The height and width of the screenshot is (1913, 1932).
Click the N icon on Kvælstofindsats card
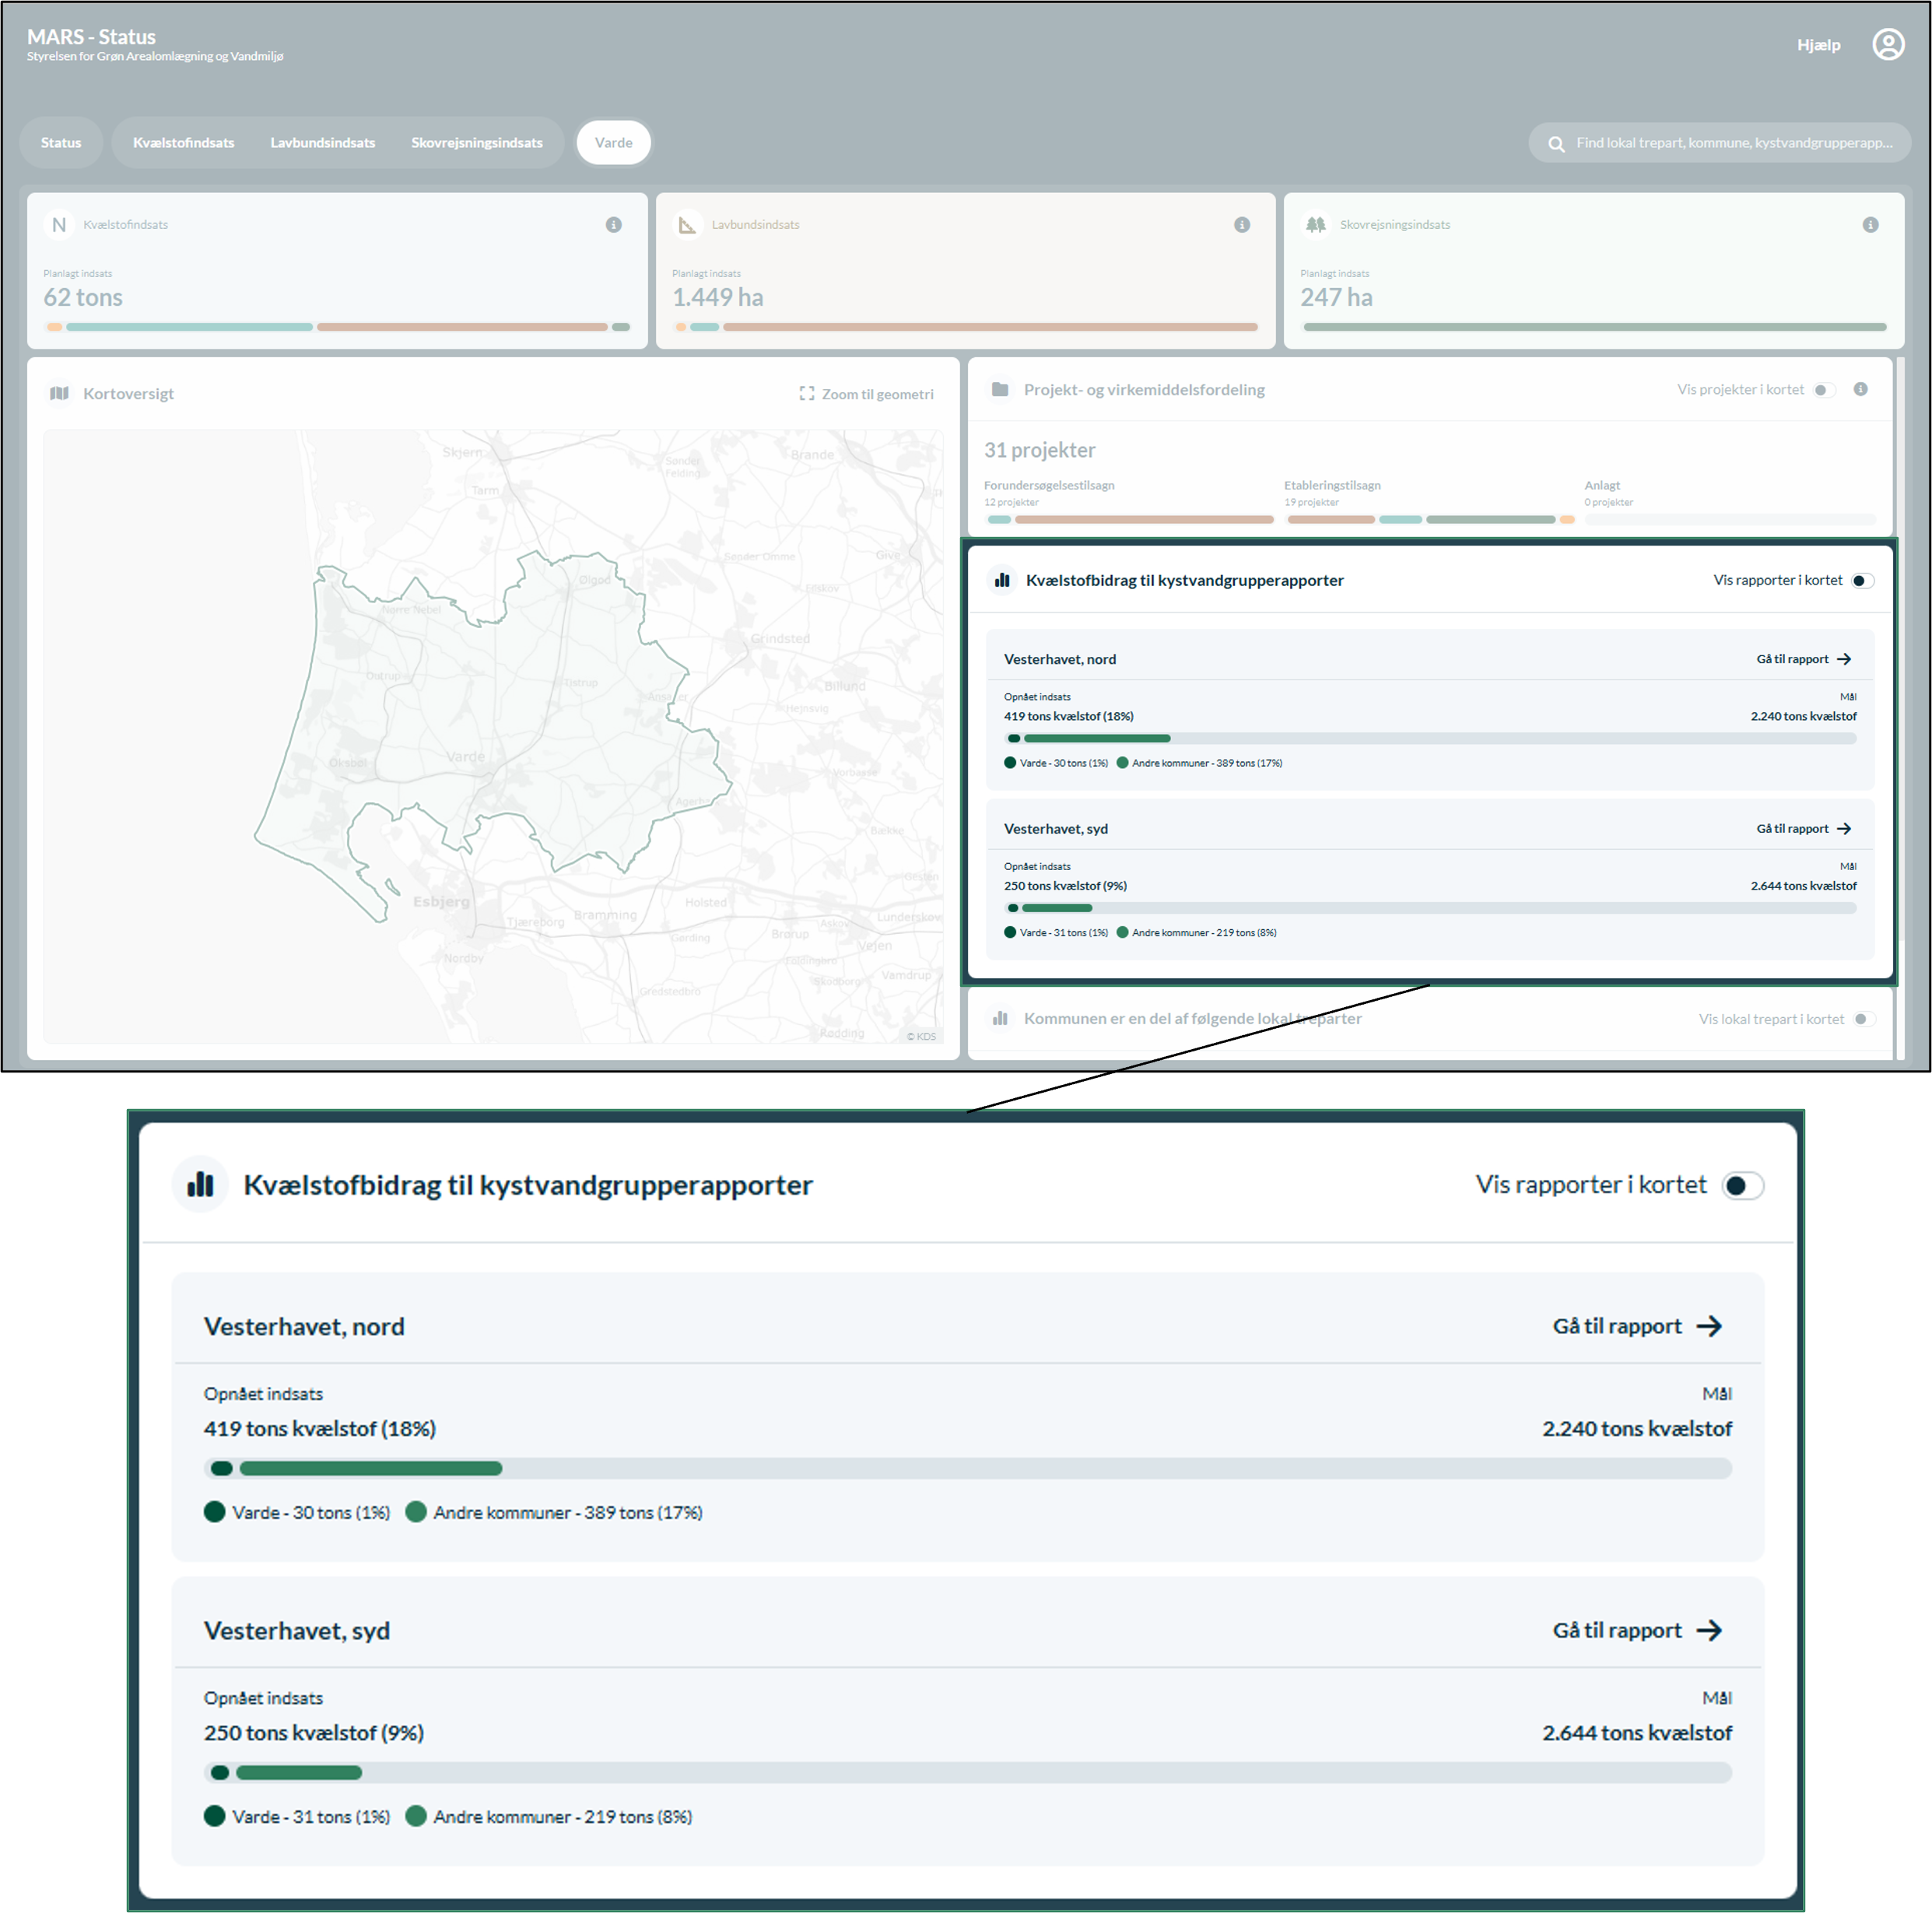[59, 225]
